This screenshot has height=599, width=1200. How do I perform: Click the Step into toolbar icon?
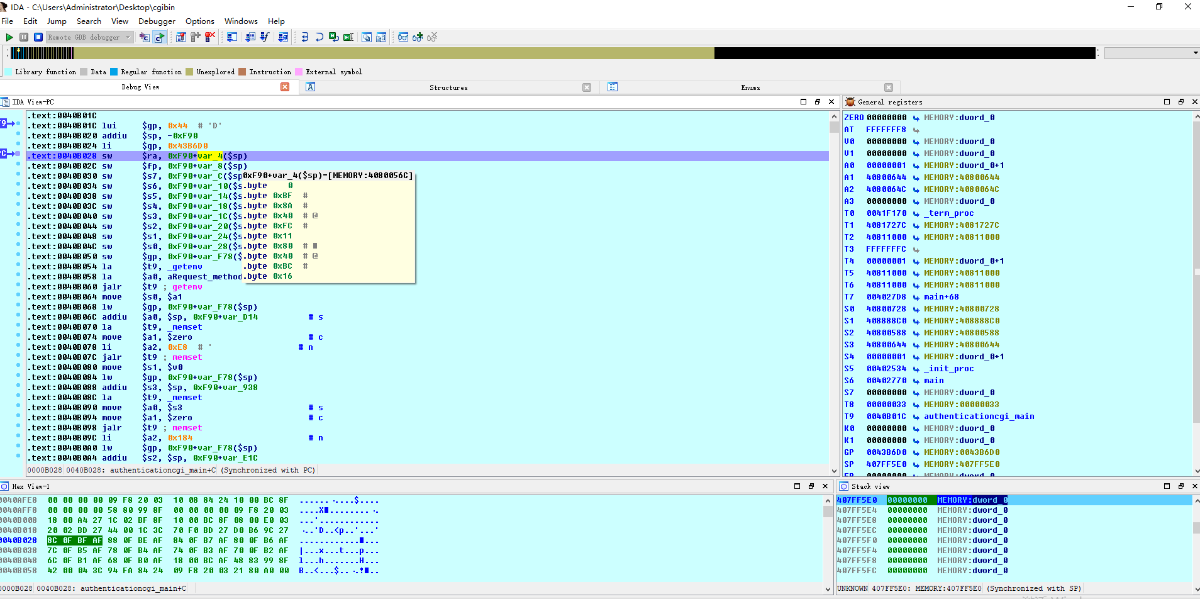pyautogui.click(x=304, y=37)
